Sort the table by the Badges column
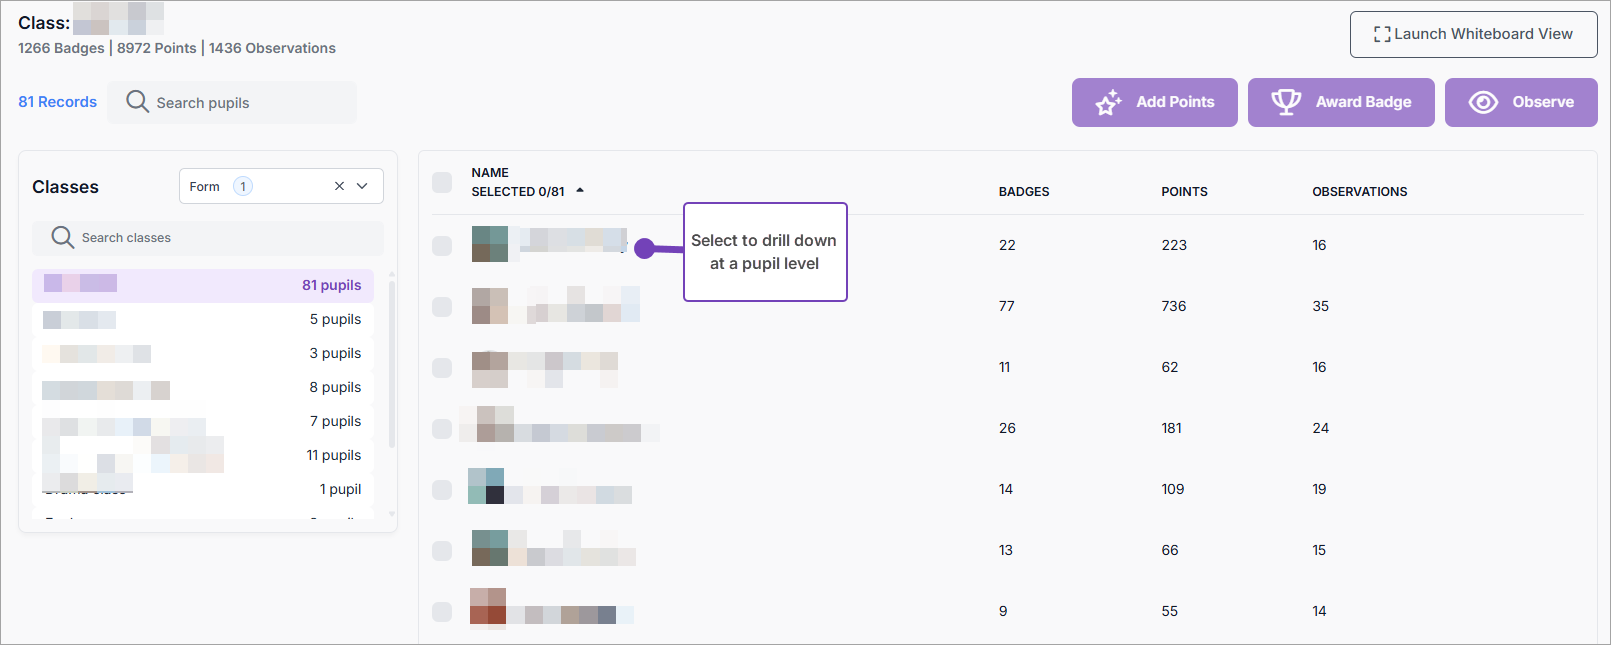1611x645 pixels. coord(1023,192)
